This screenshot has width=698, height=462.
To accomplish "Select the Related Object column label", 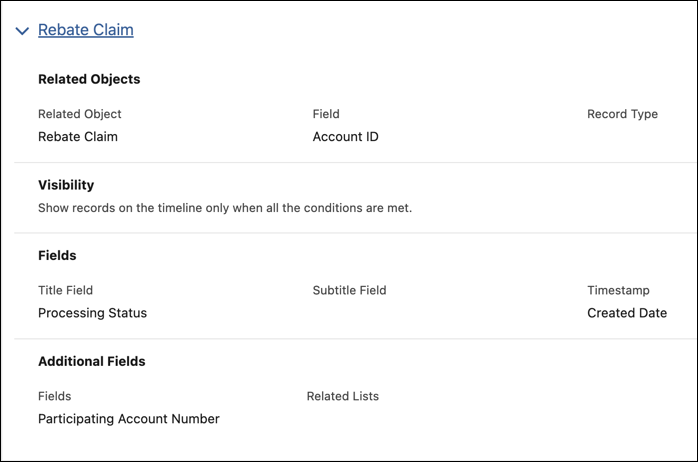I will [x=80, y=114].
